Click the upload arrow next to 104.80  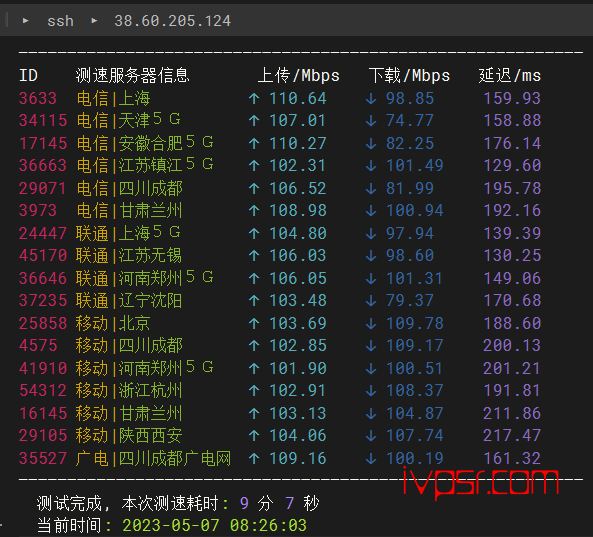point(254,233)
